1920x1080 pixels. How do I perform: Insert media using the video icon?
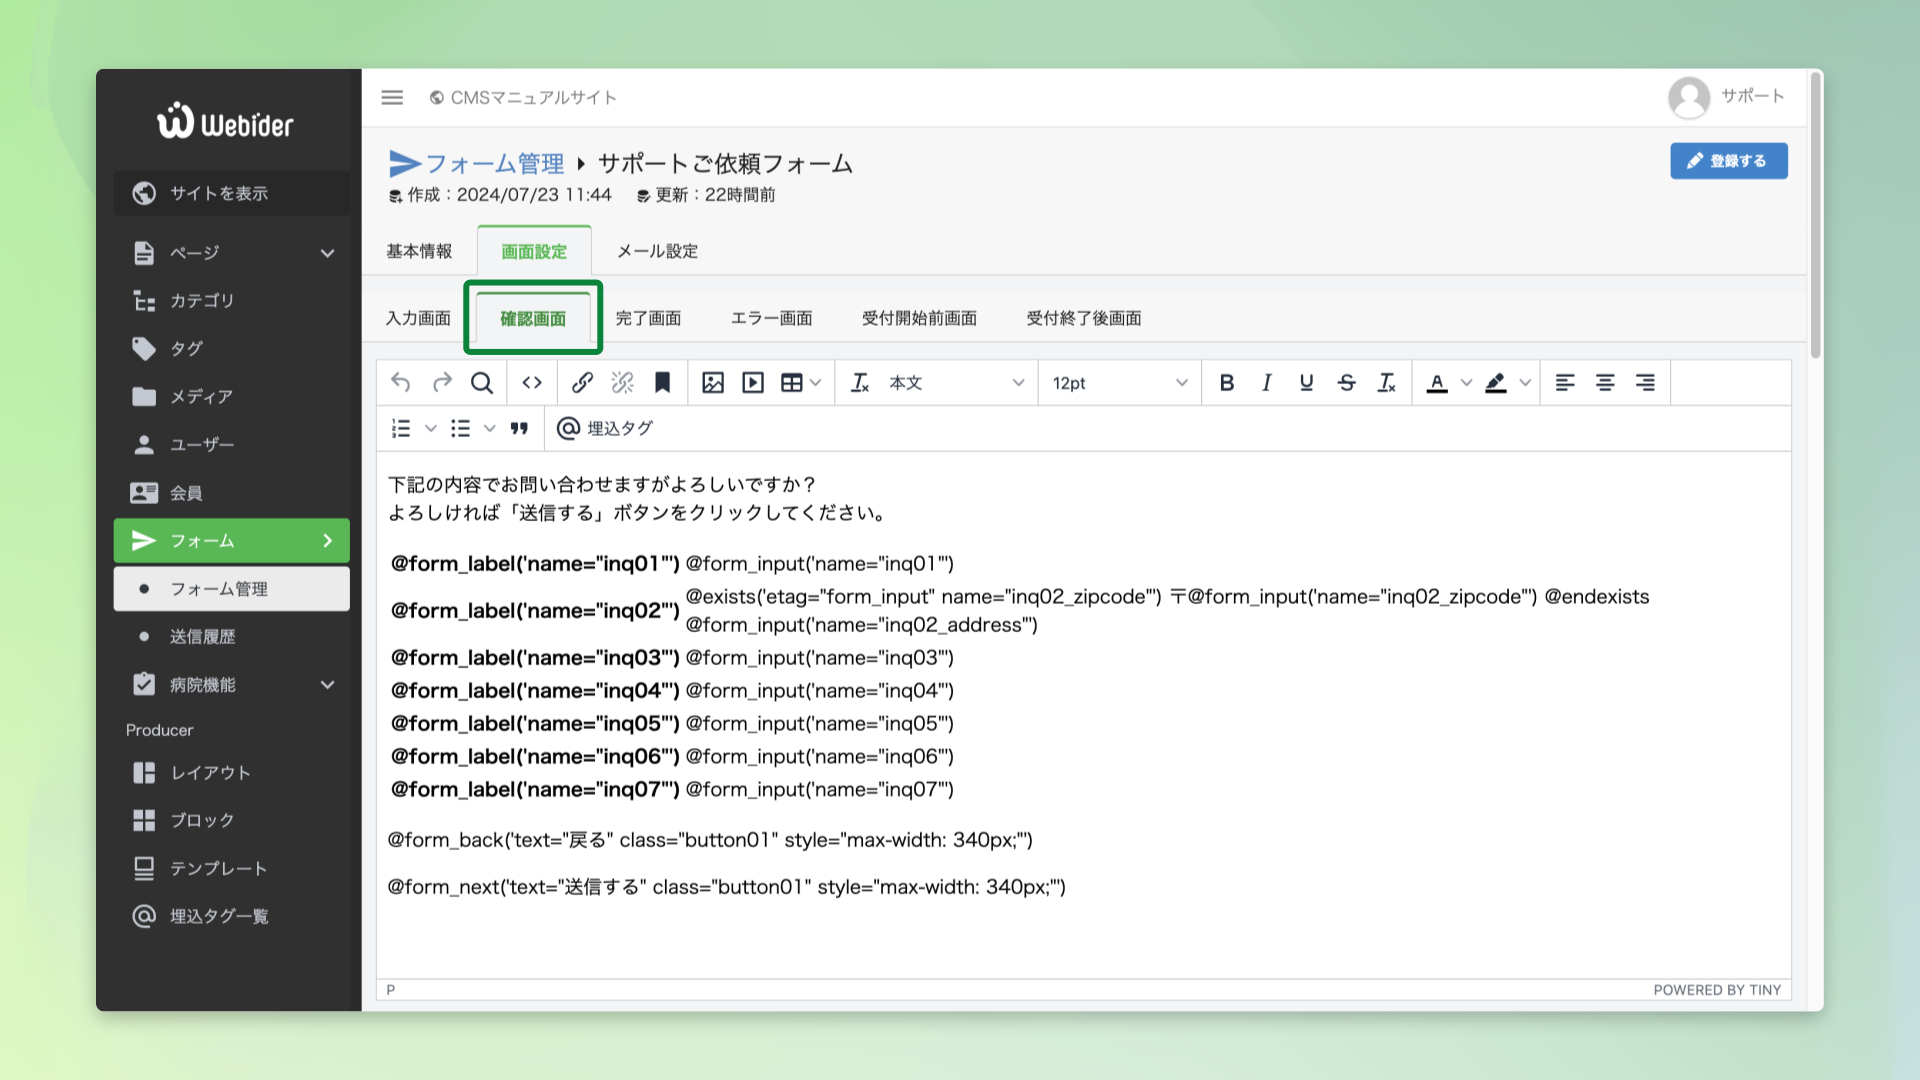coord(753,383)
